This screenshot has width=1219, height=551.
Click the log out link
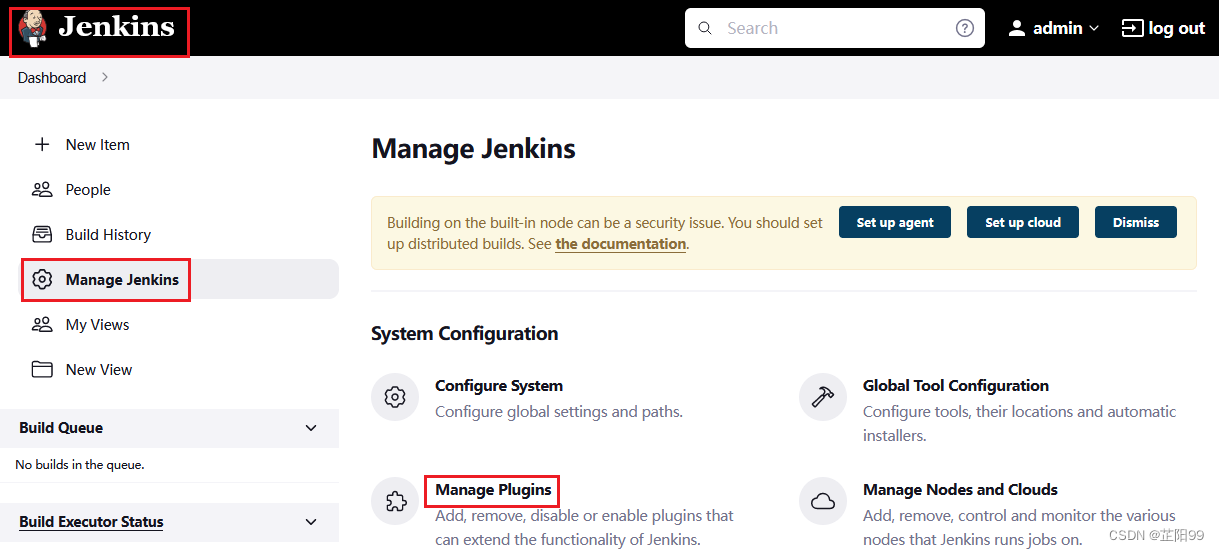[x=1177, y=28]
